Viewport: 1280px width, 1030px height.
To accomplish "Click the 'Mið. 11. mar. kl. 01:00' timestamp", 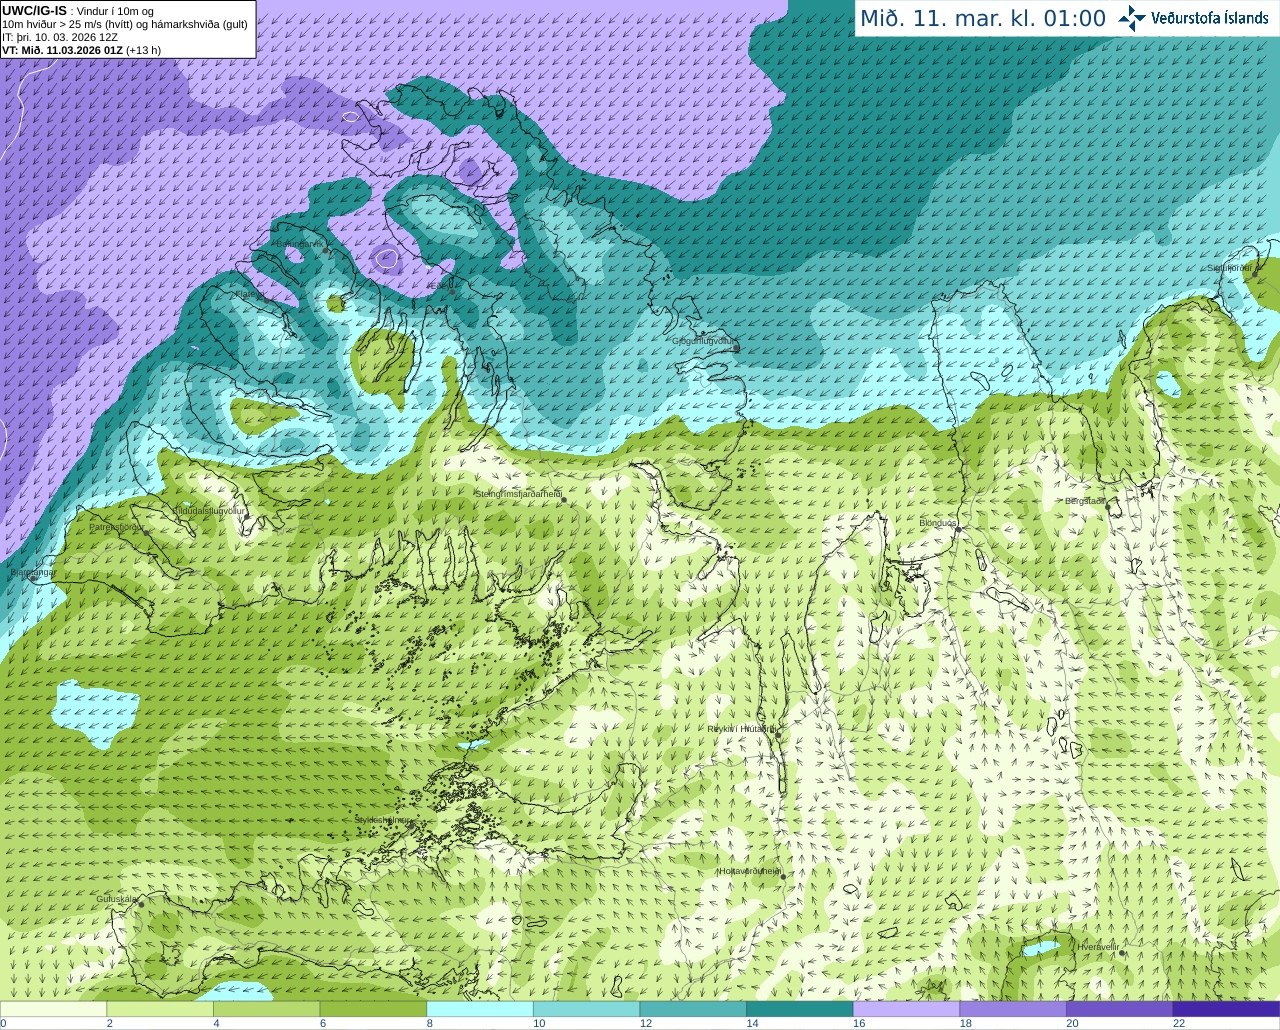I will (x=983, y=18).
